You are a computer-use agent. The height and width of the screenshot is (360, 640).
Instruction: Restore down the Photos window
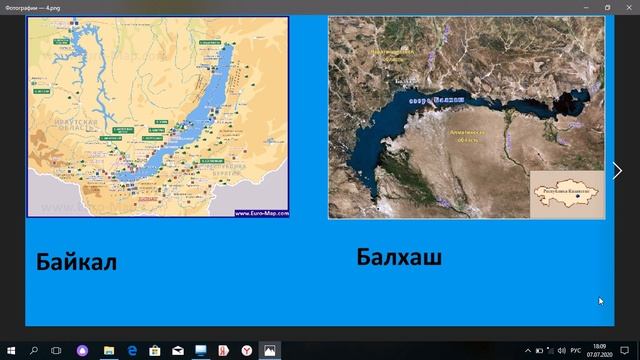coord(607,7)
